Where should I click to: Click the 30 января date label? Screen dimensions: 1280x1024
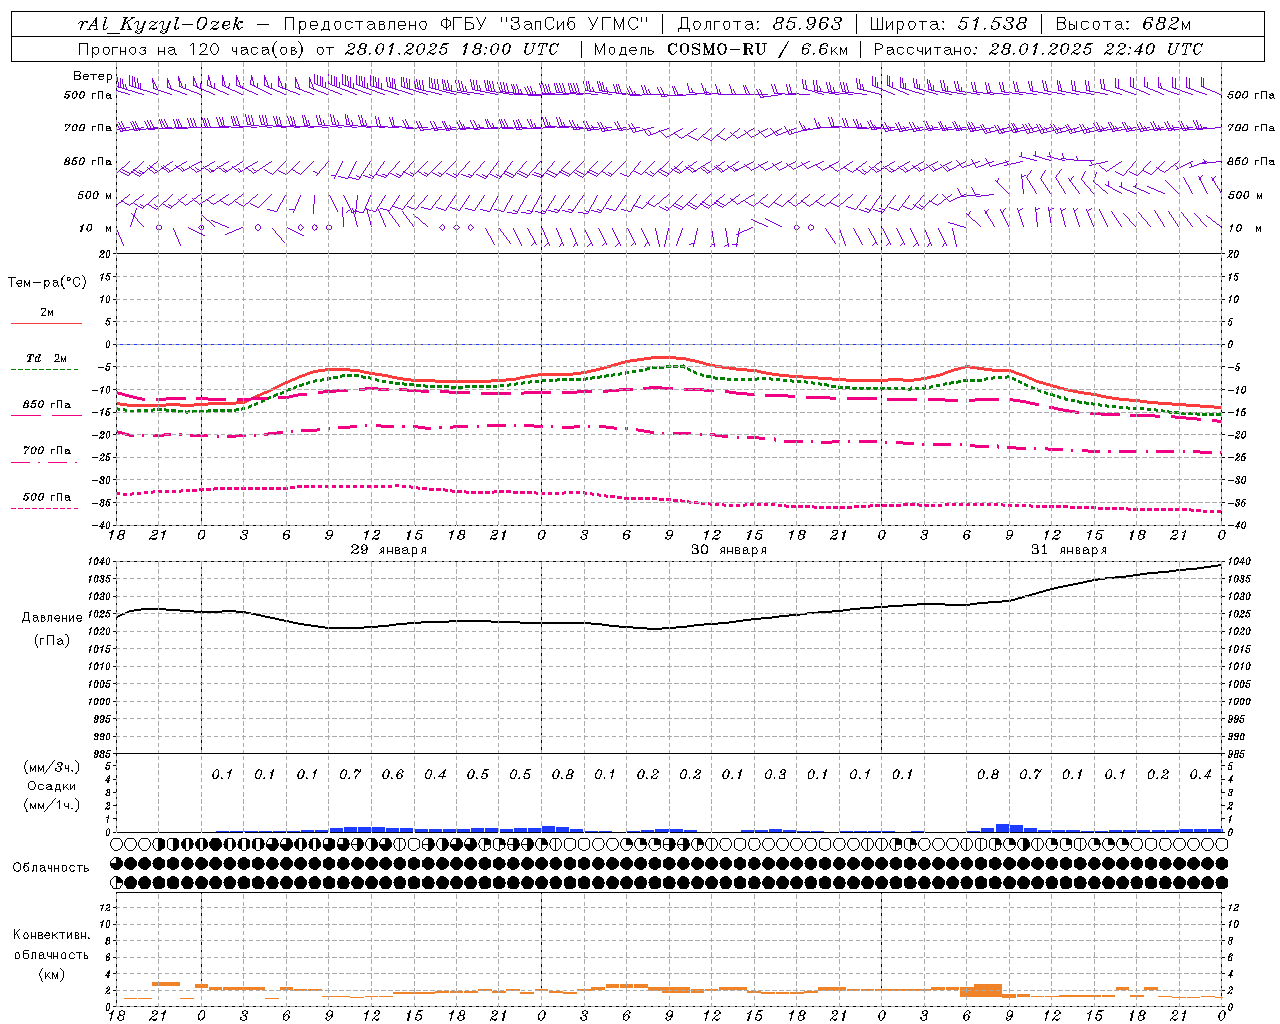point(729,550)
